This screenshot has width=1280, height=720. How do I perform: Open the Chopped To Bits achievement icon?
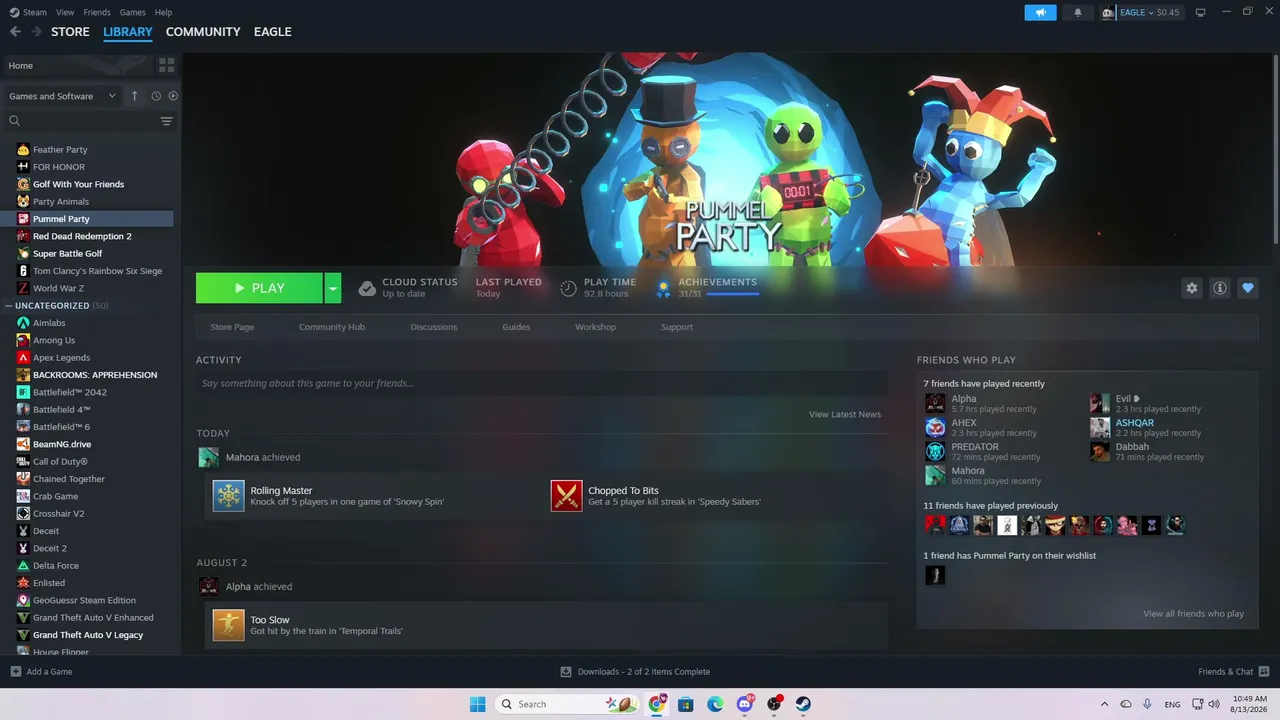pyautogui.click(x=567, y=496)
